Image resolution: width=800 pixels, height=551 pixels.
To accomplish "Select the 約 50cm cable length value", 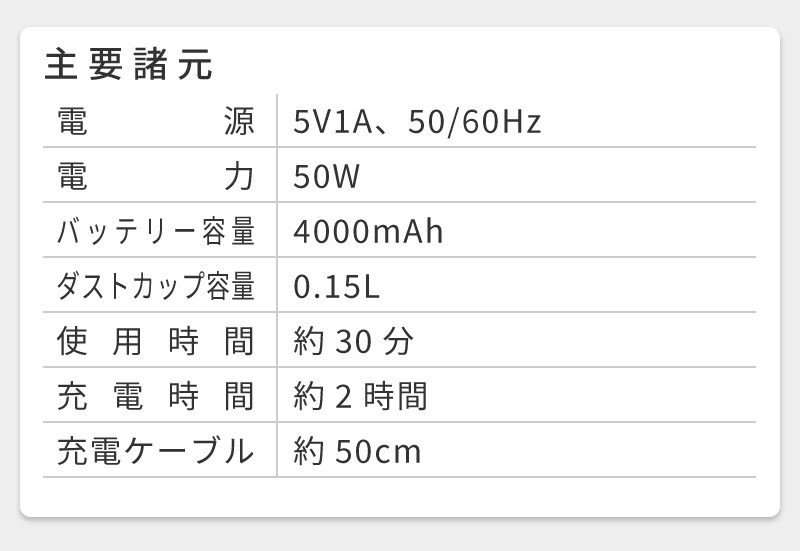I will click(x=357, y=451).
